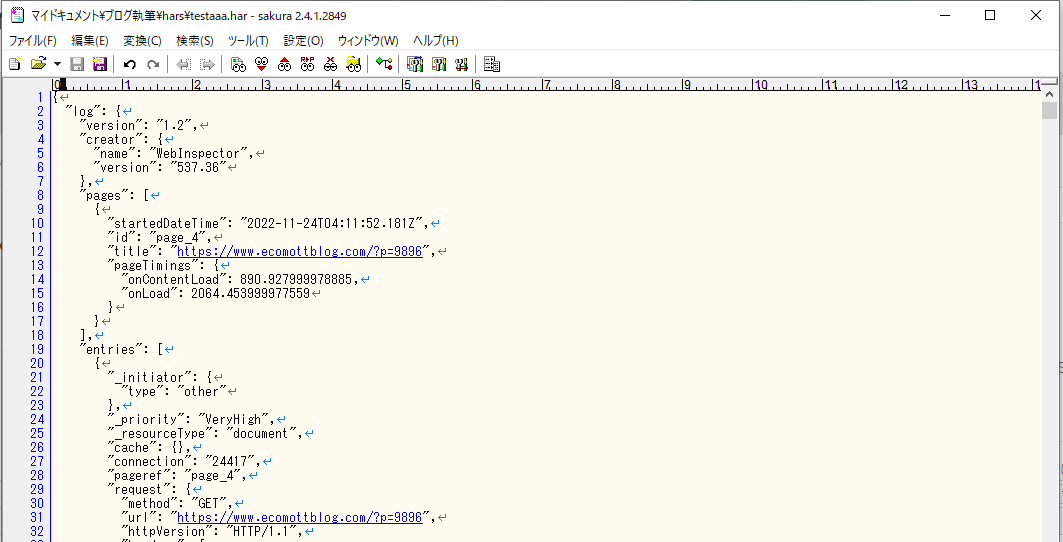Image resolution: width=1063 pixels, height=542 pixels.
Task: Open a file using the folder icon
Action: coord(38,64)
